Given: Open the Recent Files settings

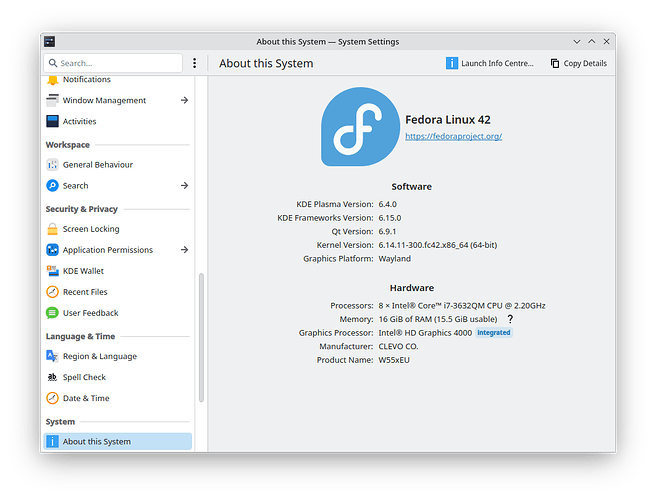Looking at the screenshot, I should 118,292.
